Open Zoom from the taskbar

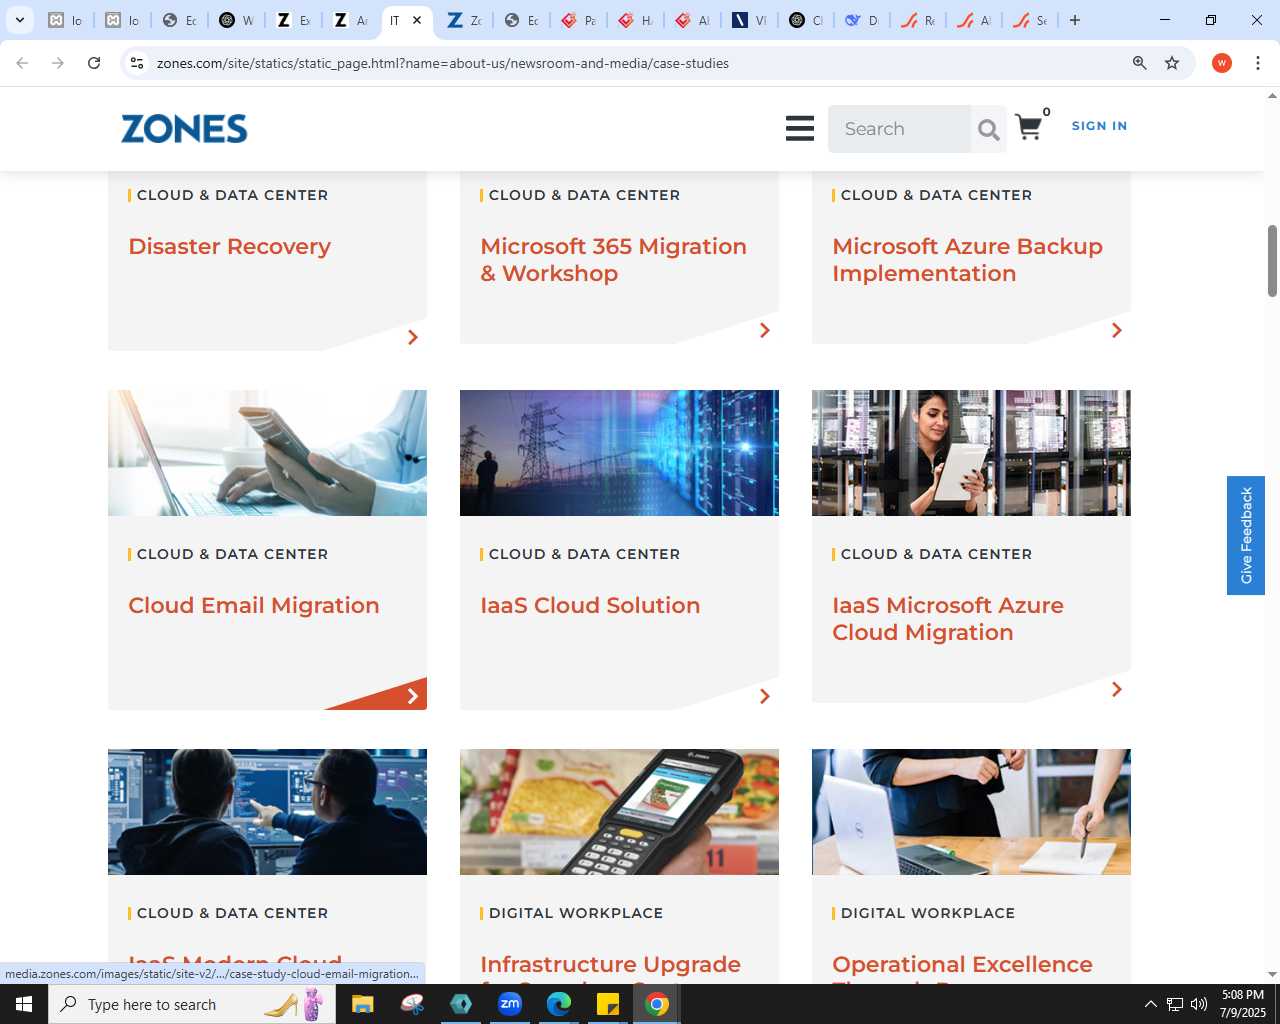(x=510, y=1004)
